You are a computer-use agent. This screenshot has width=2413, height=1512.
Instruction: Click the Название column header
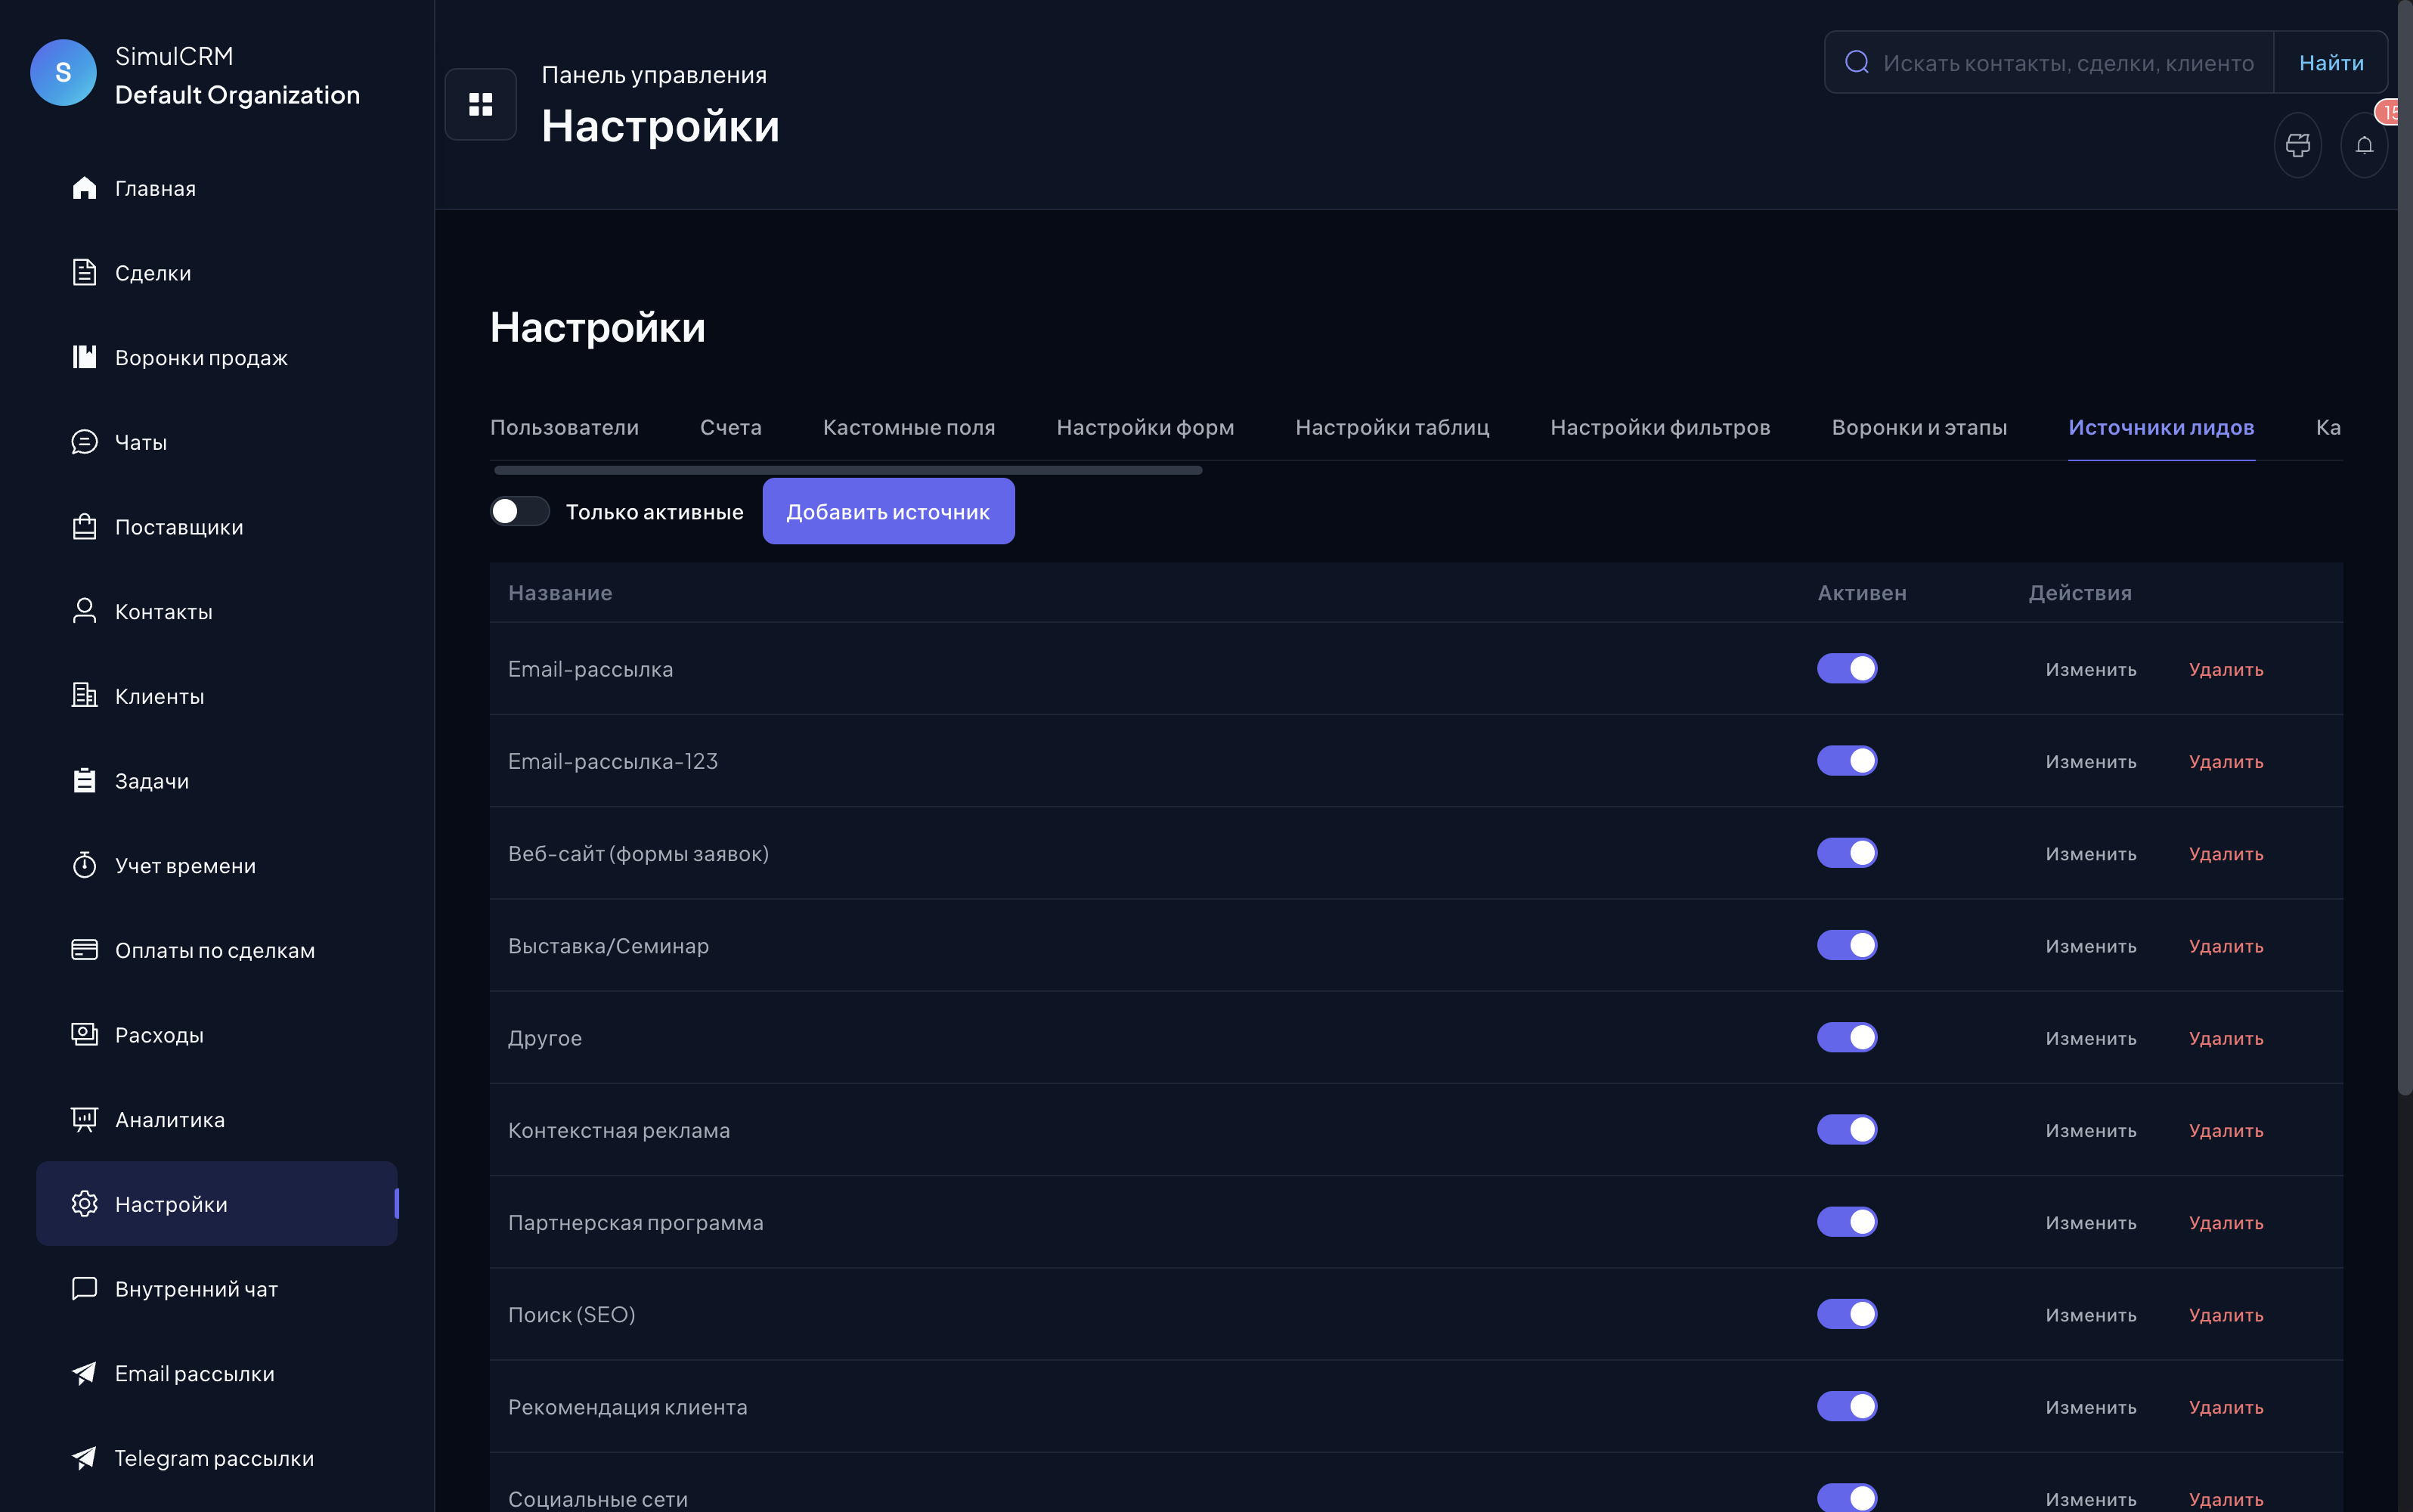[560, 592]
